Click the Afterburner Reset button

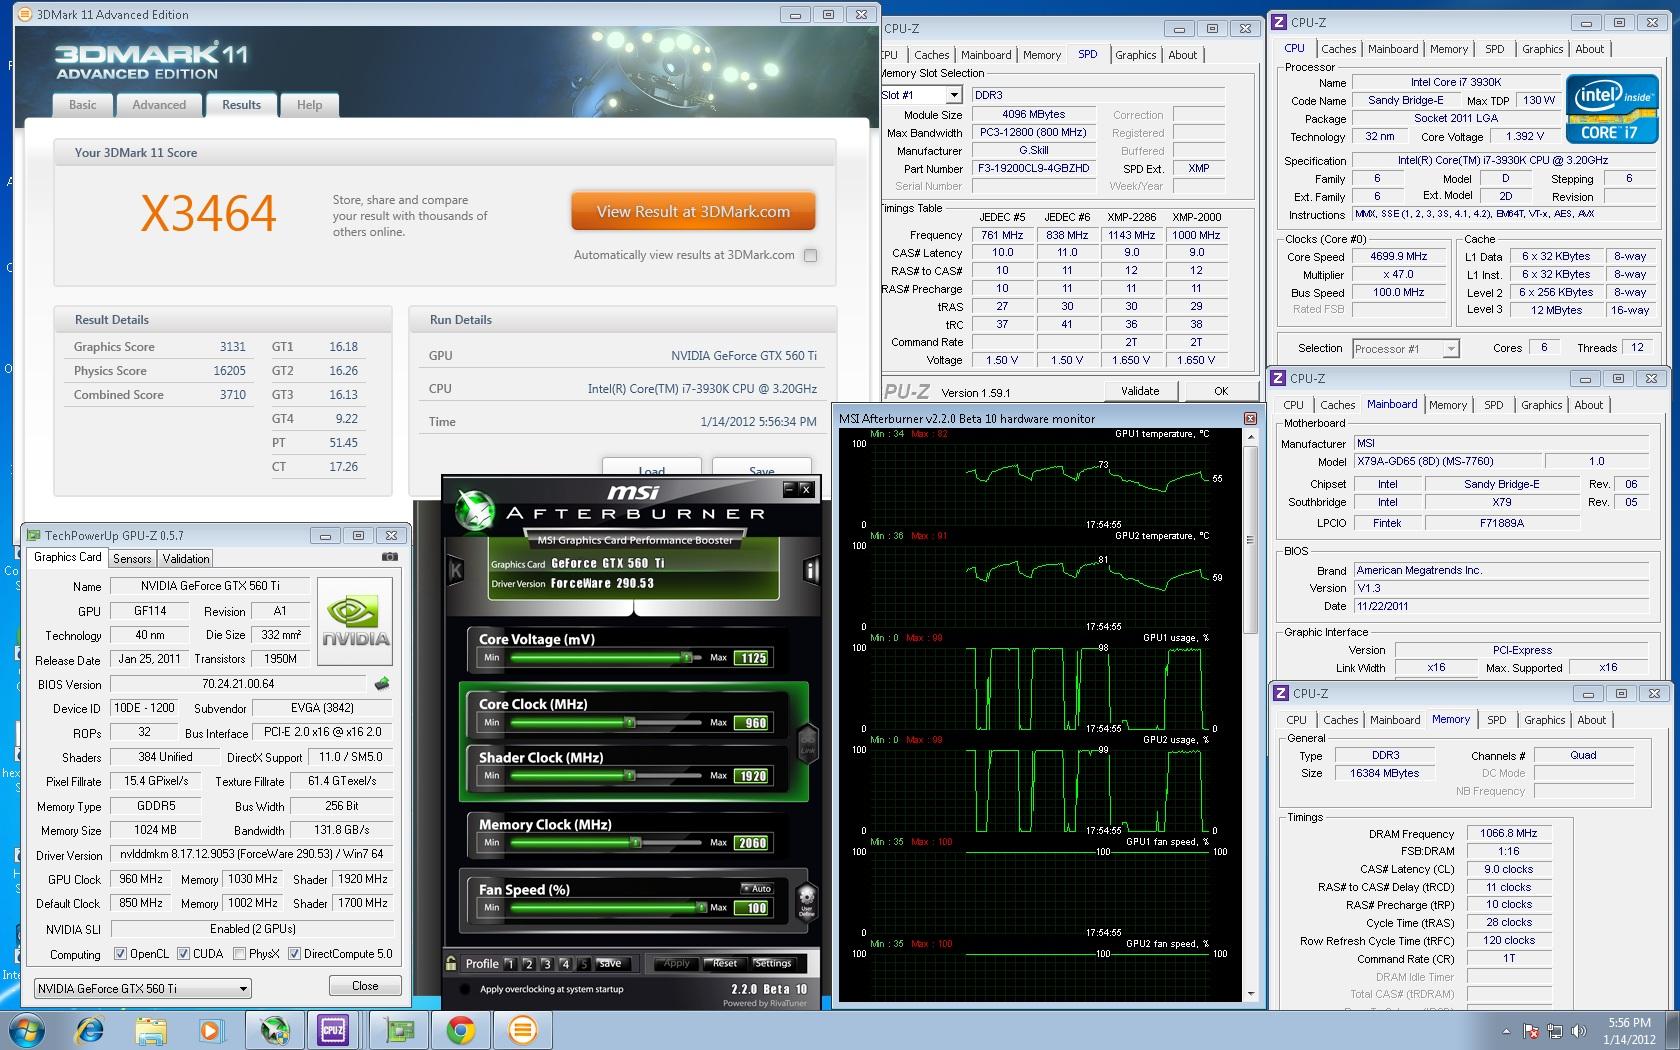coord(724,964)
